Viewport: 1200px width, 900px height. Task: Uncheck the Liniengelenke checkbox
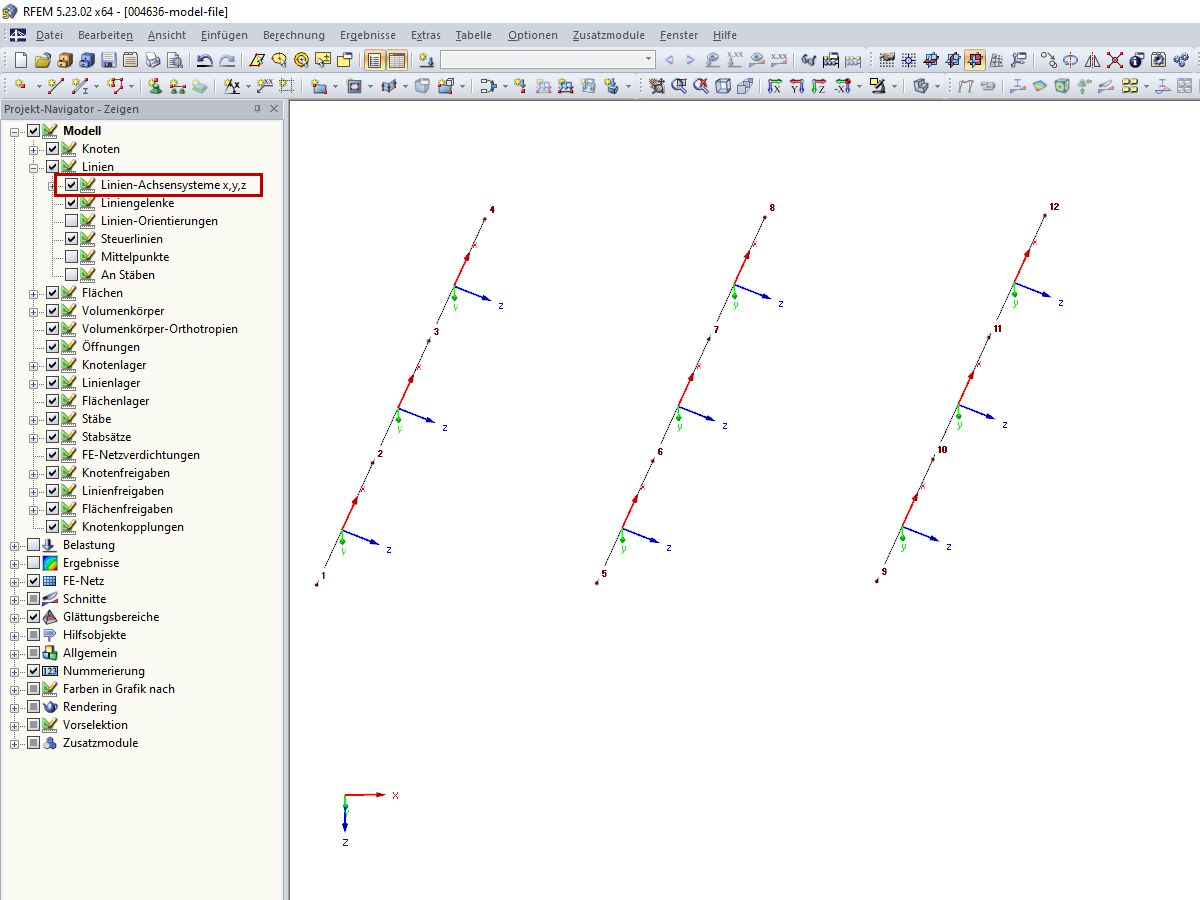[72, 203]
